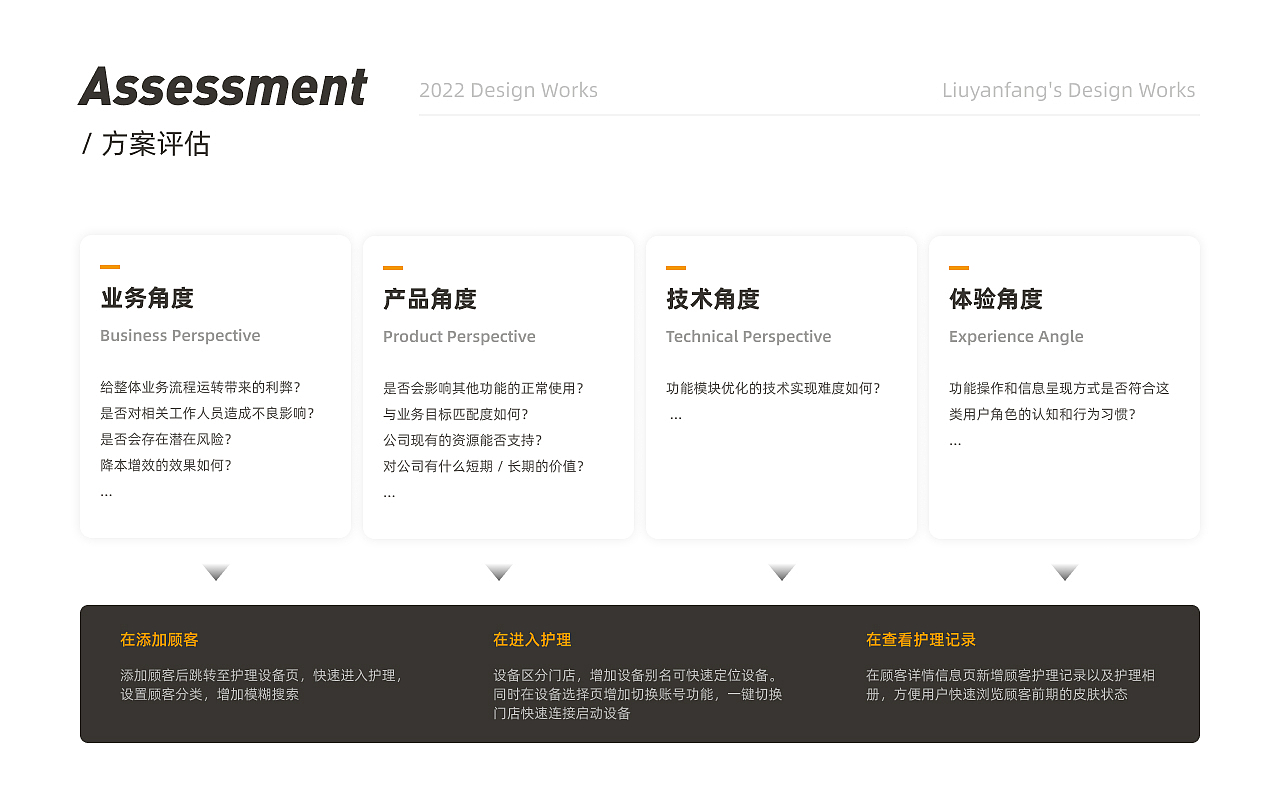
Task: Click line 给整体业务流程运转带来的利弊？
Action: (x=200, y=387)
